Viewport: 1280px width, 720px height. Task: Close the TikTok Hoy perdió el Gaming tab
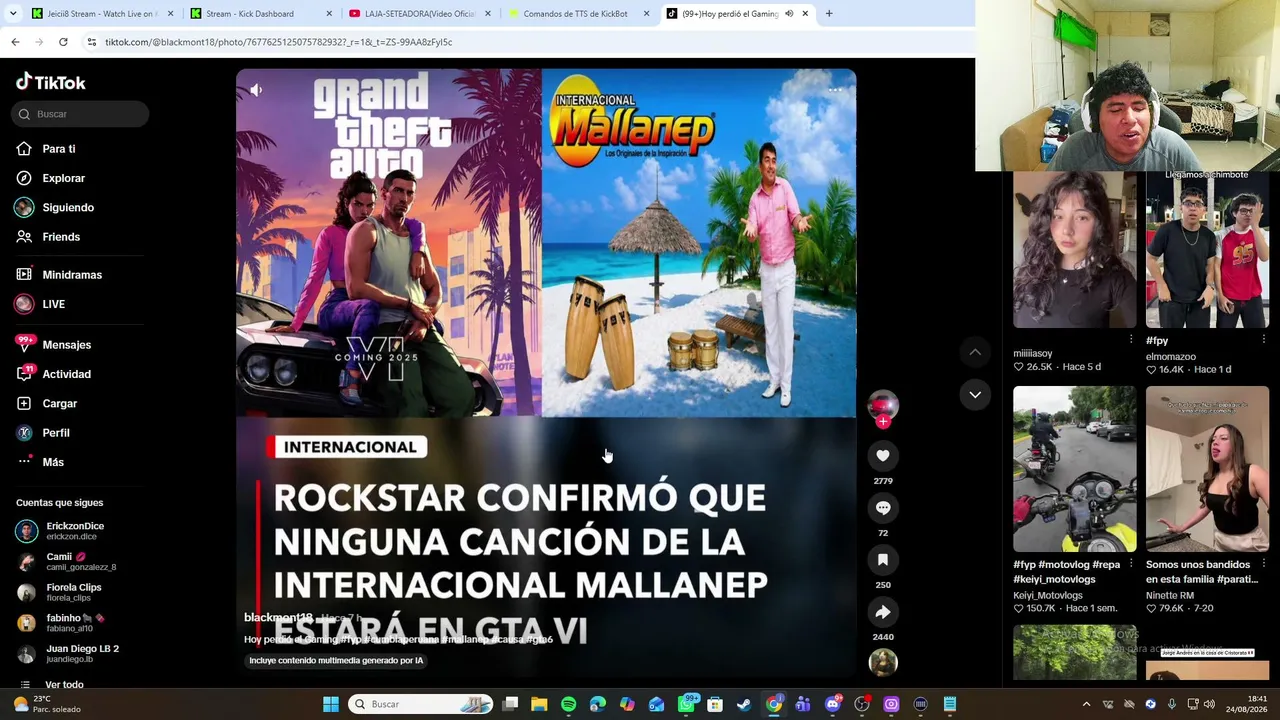pos(805,14)
